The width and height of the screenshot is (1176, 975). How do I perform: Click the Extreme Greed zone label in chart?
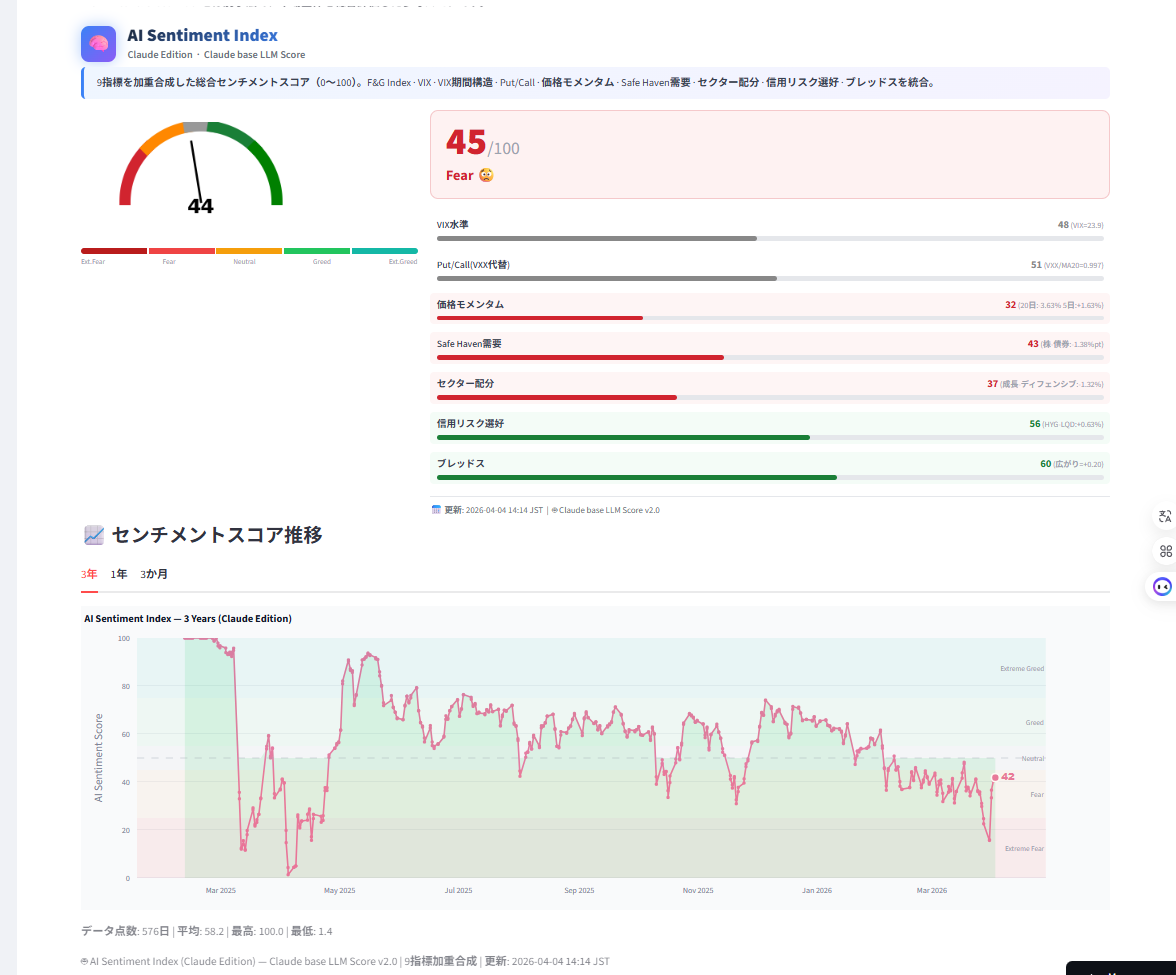pos(1022,669)
